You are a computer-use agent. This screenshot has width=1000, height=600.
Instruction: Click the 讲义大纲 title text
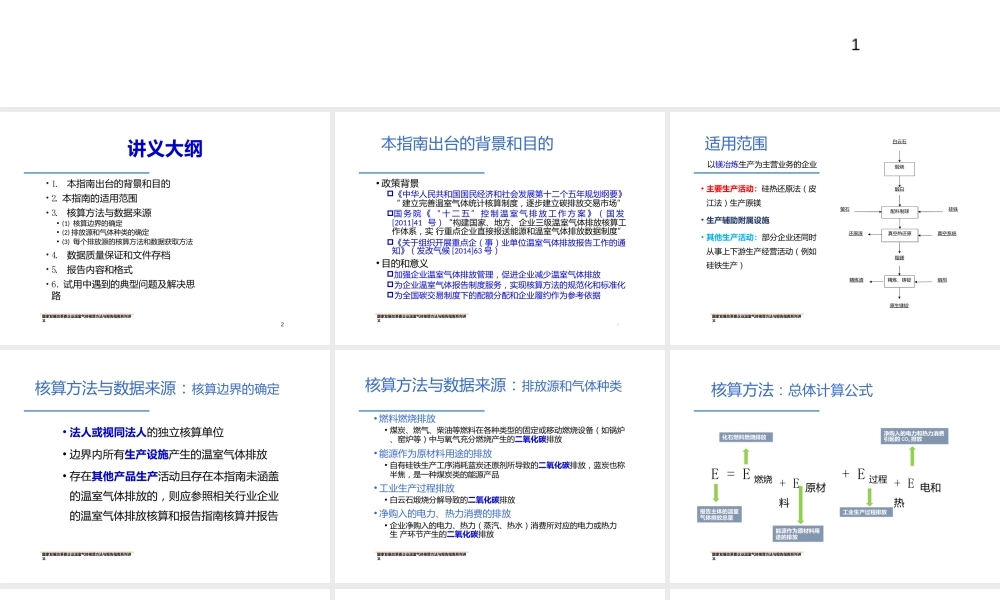point(165,149)
